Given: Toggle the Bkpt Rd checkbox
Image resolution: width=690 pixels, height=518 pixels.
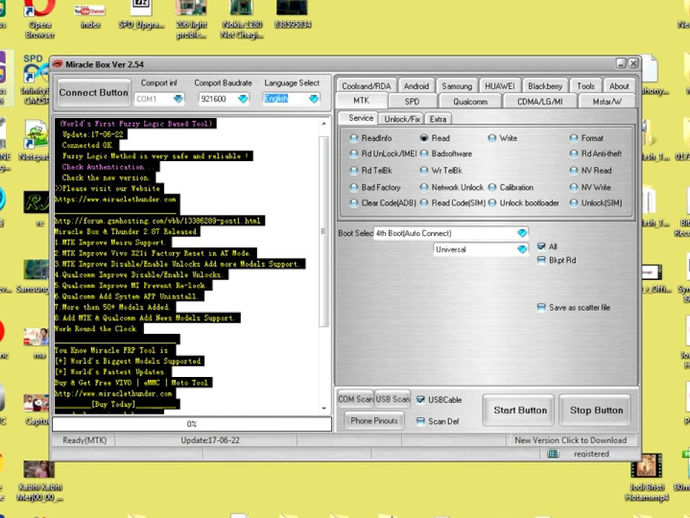Looking at the screenshot, I should tap(541, 260).
